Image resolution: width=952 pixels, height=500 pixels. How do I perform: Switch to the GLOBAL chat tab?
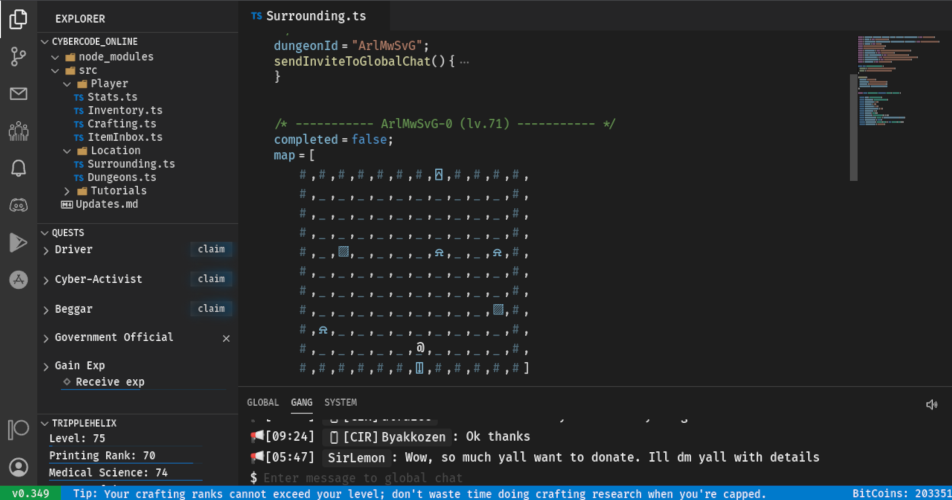pos(263,403)
